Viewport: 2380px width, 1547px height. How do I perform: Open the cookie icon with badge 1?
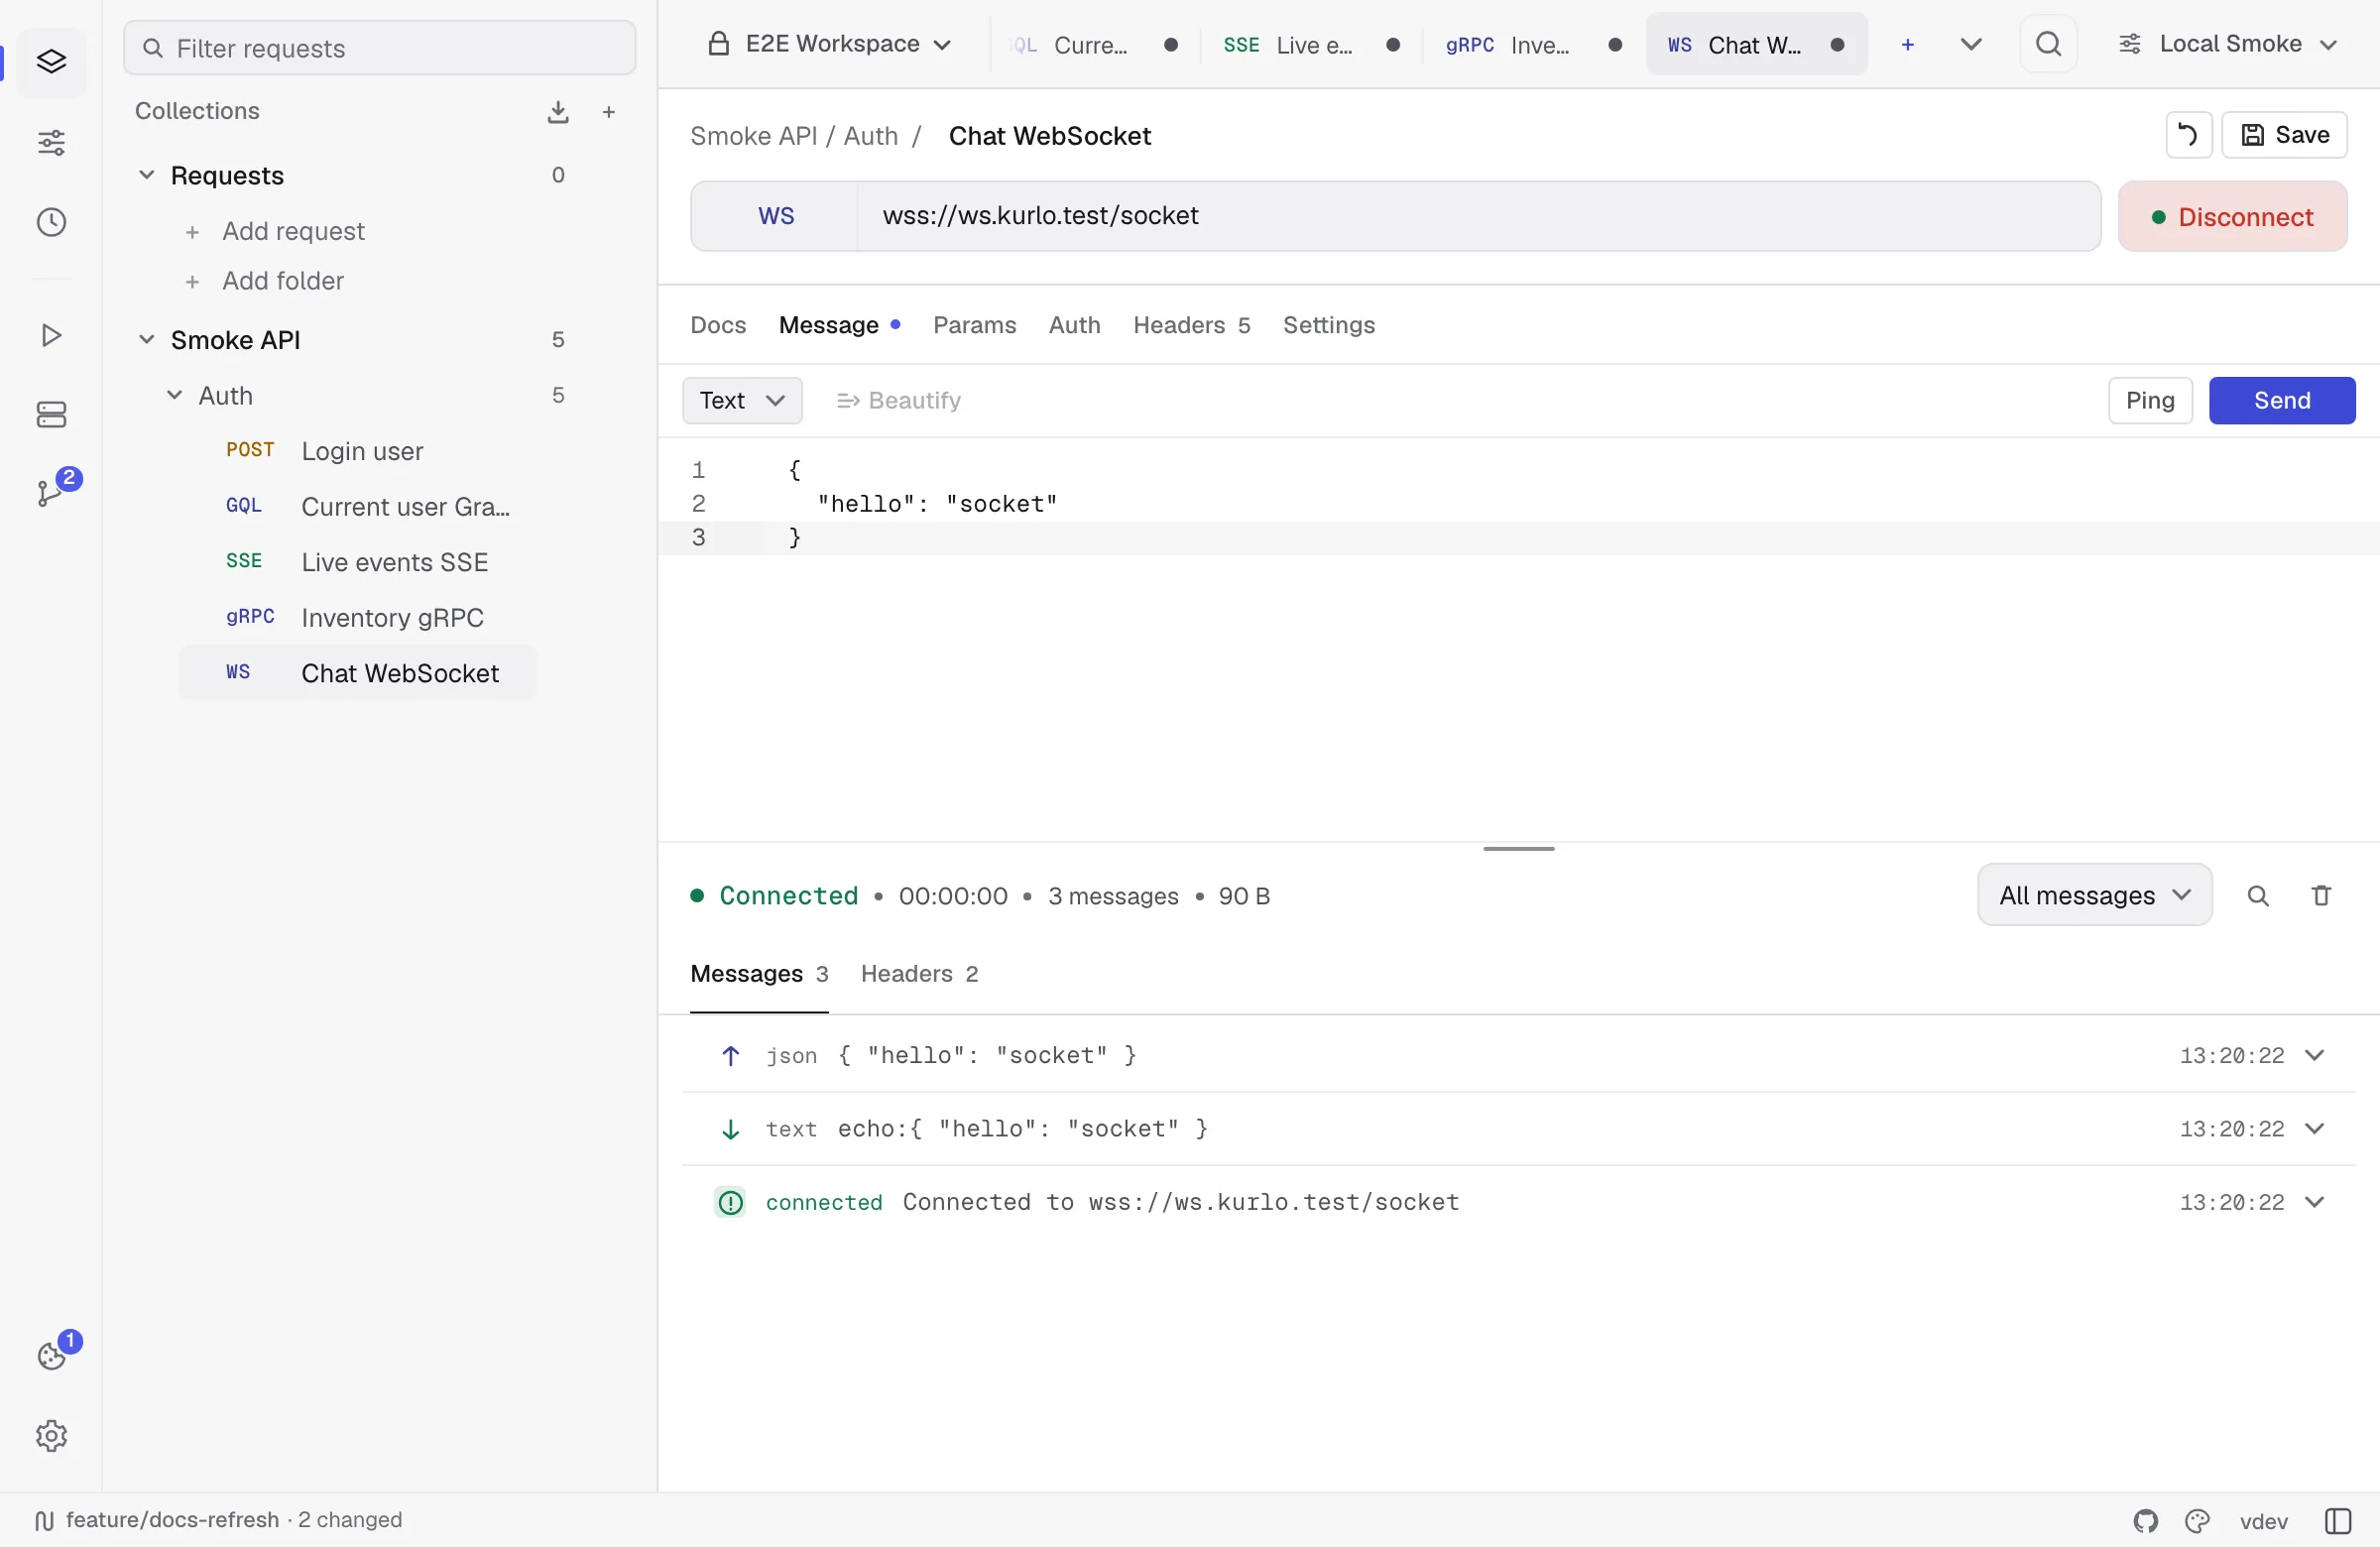pos(51,1355)
